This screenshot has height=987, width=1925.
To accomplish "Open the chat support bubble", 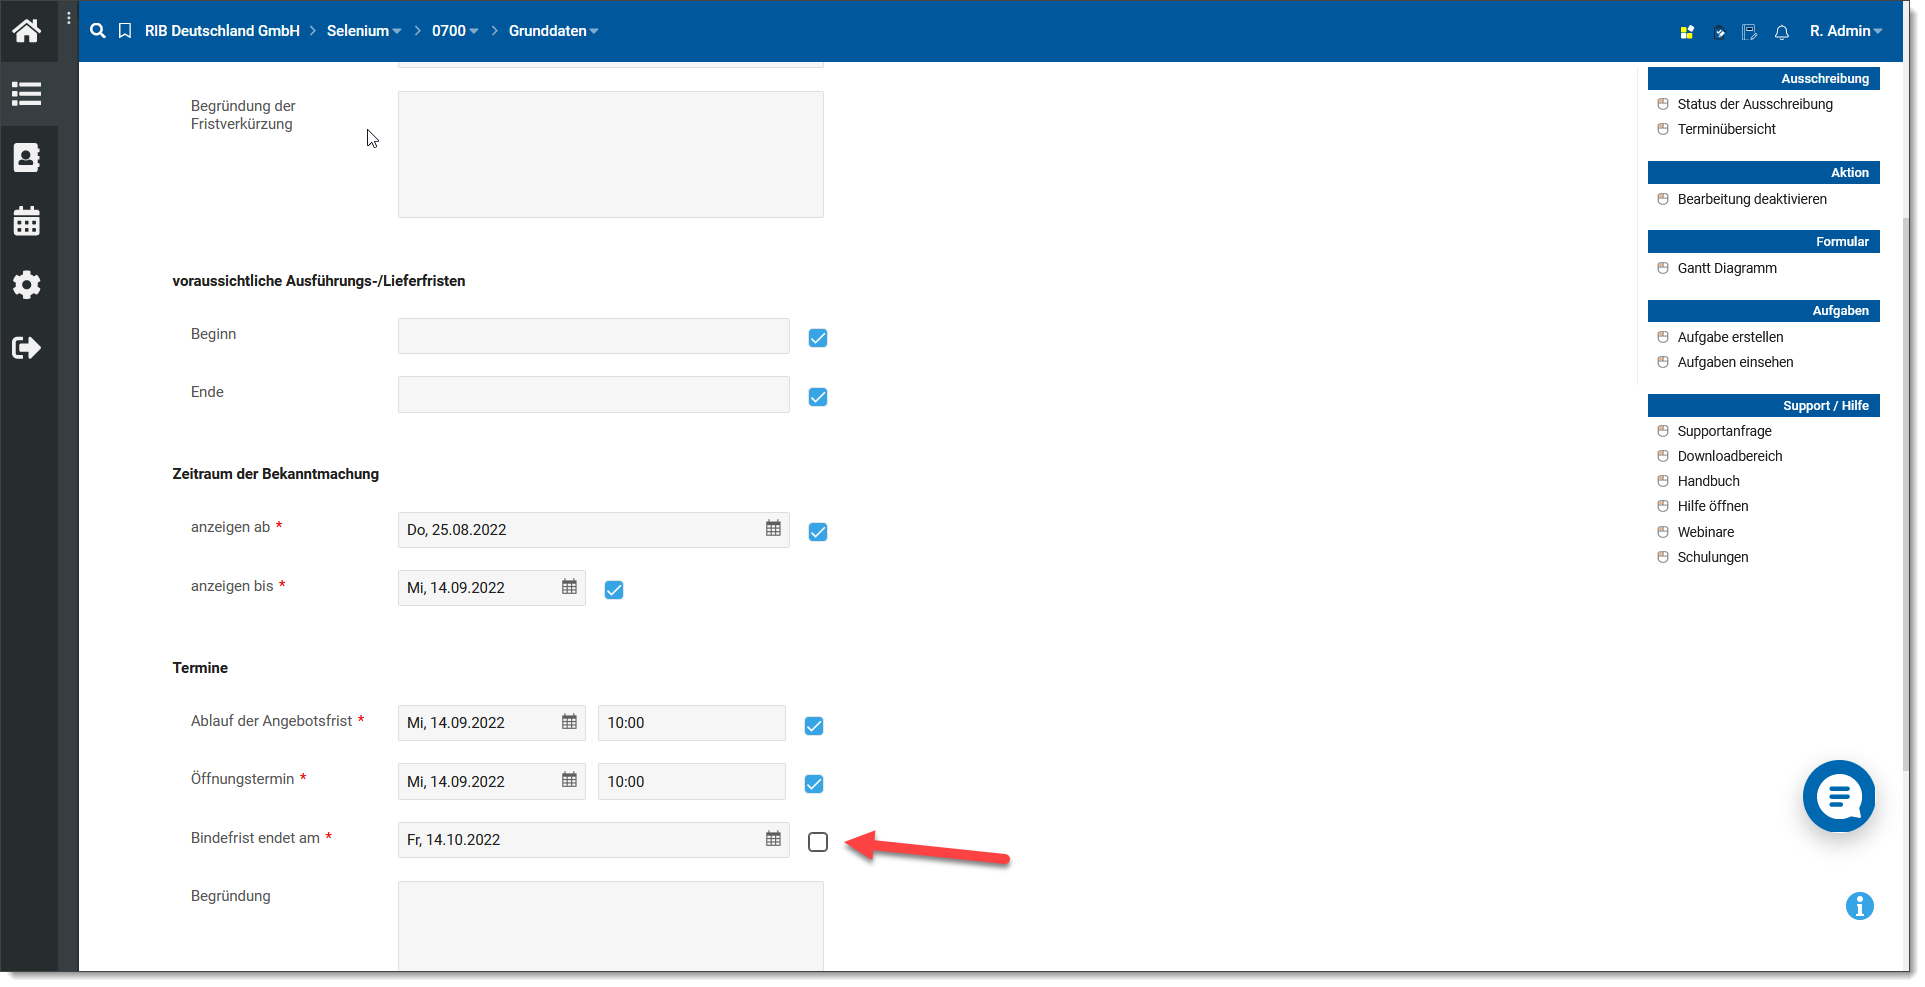I will pos(1839,796).
